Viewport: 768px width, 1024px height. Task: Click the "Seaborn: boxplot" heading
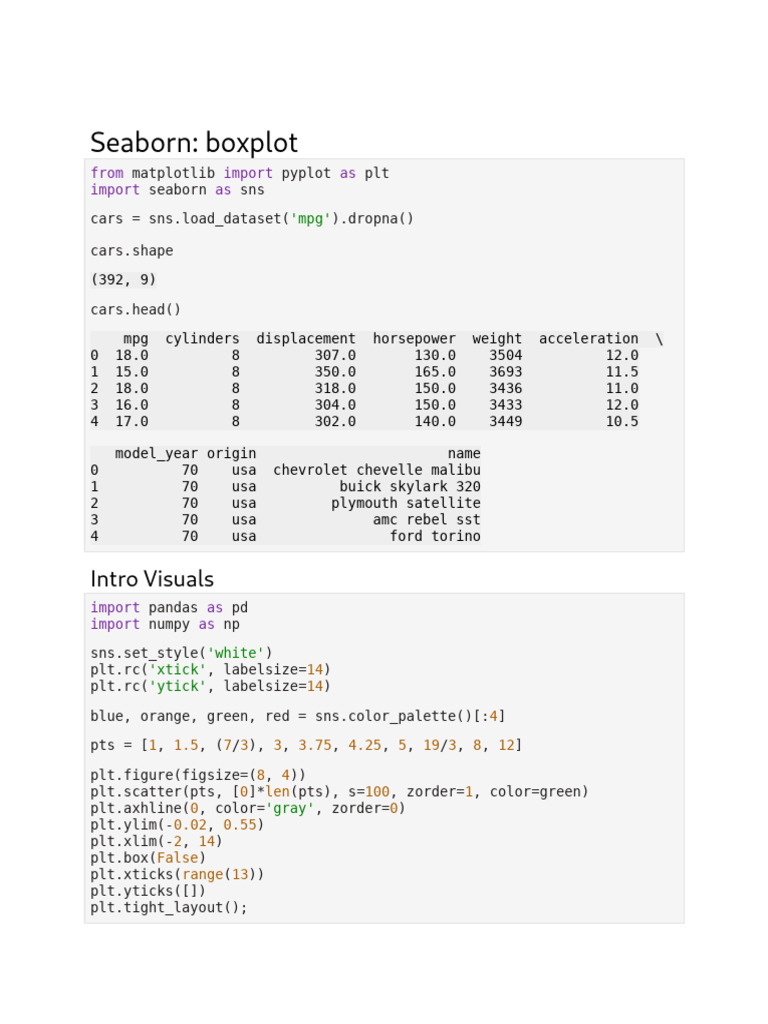pos(194,142)
